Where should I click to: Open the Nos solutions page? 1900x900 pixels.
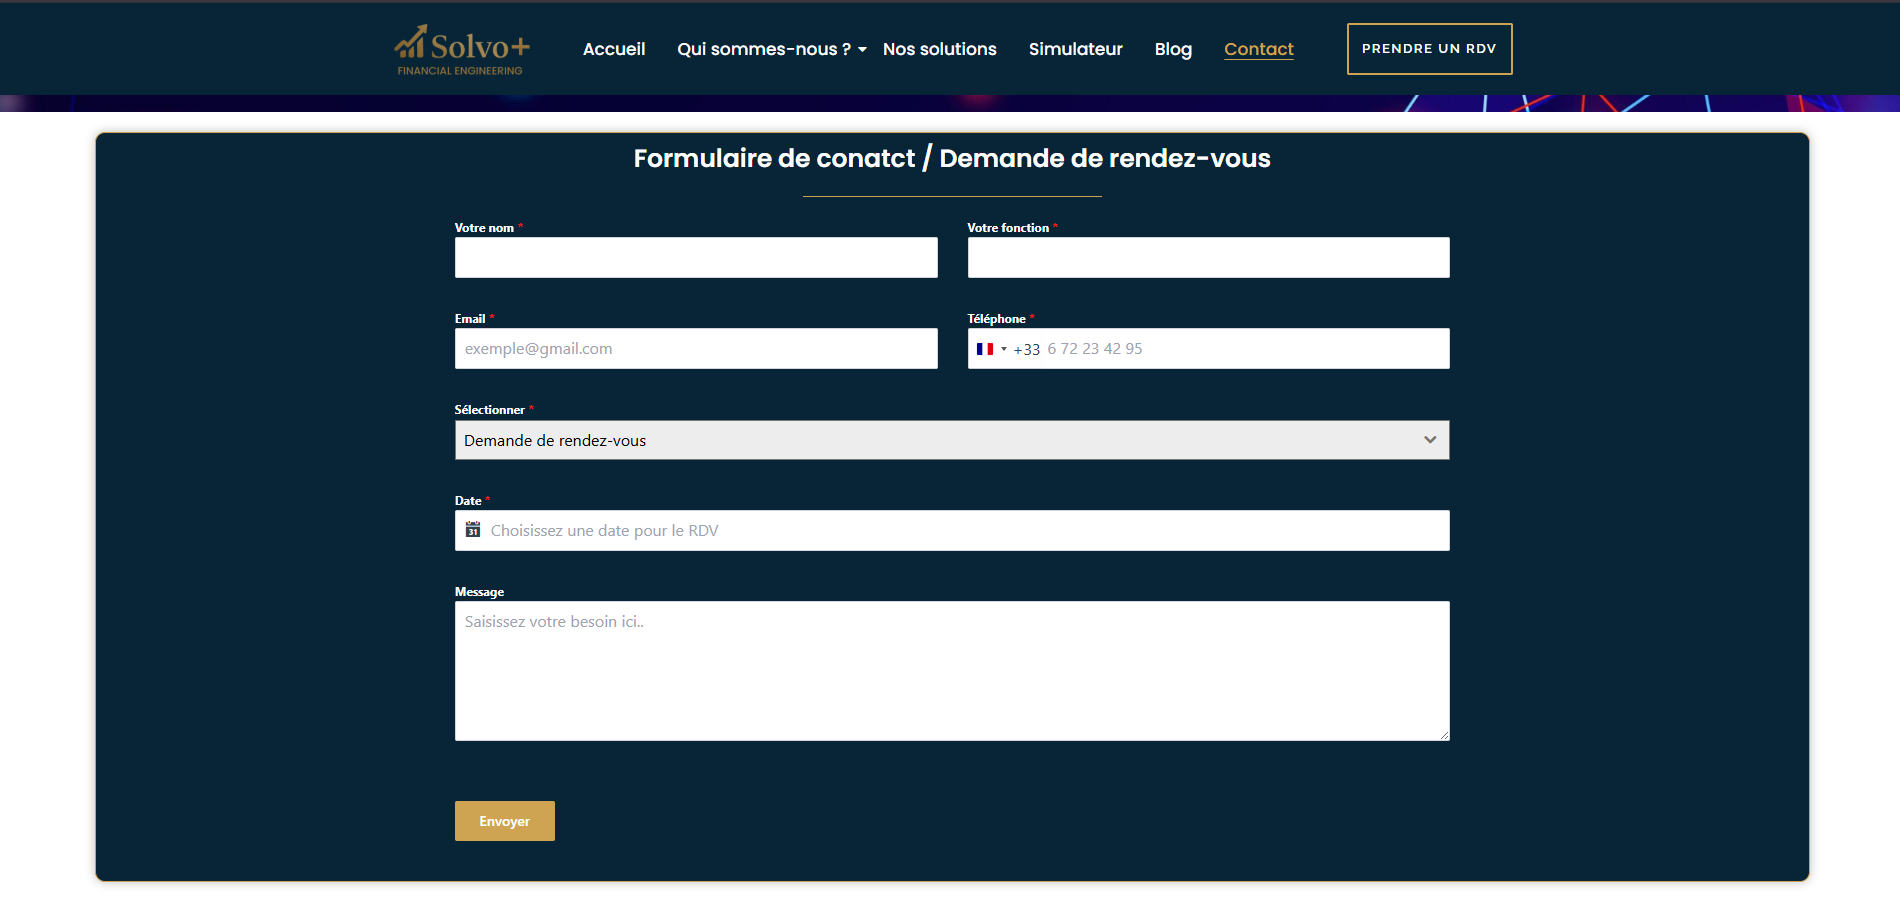939,49
